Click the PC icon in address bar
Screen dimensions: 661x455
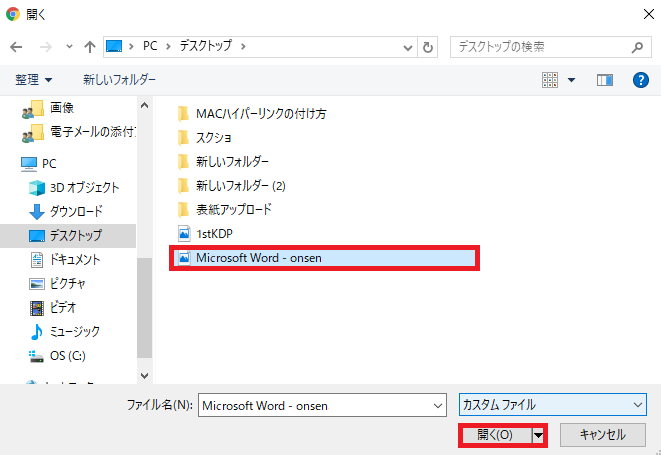click(114, 46)
